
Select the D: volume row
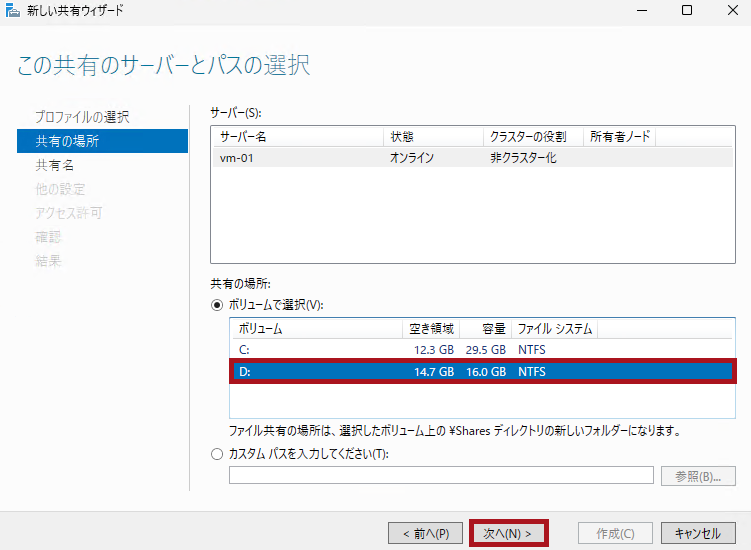pyautogui.click(x=482, y=371)
